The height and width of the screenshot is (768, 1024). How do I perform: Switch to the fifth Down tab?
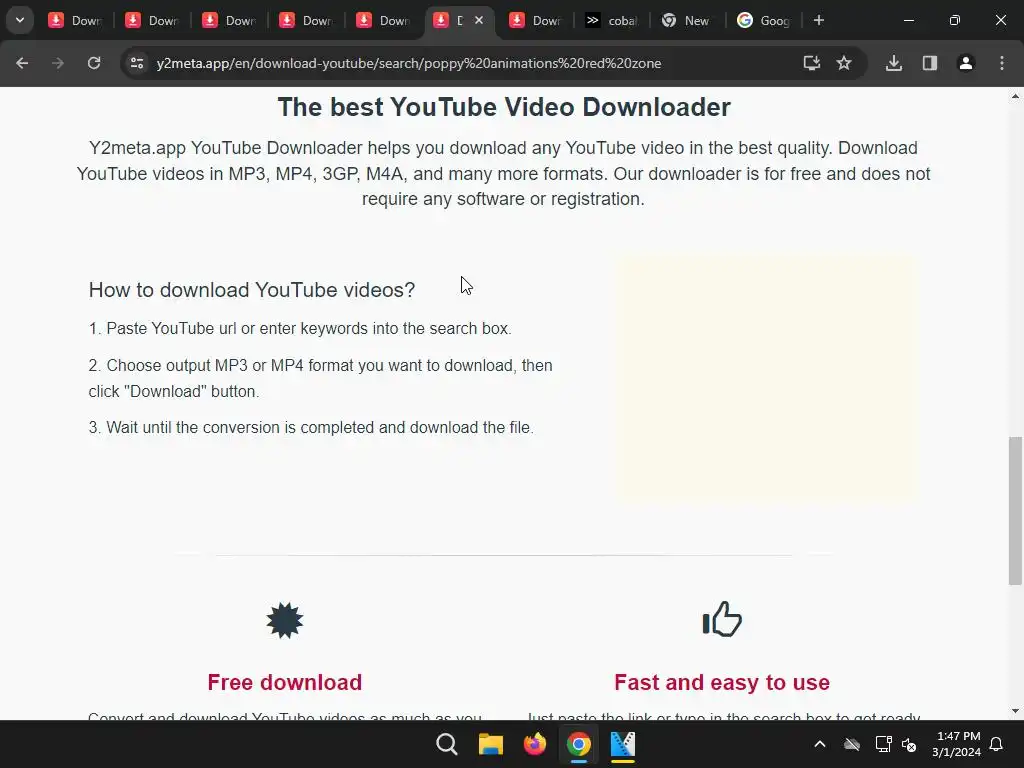383,20
